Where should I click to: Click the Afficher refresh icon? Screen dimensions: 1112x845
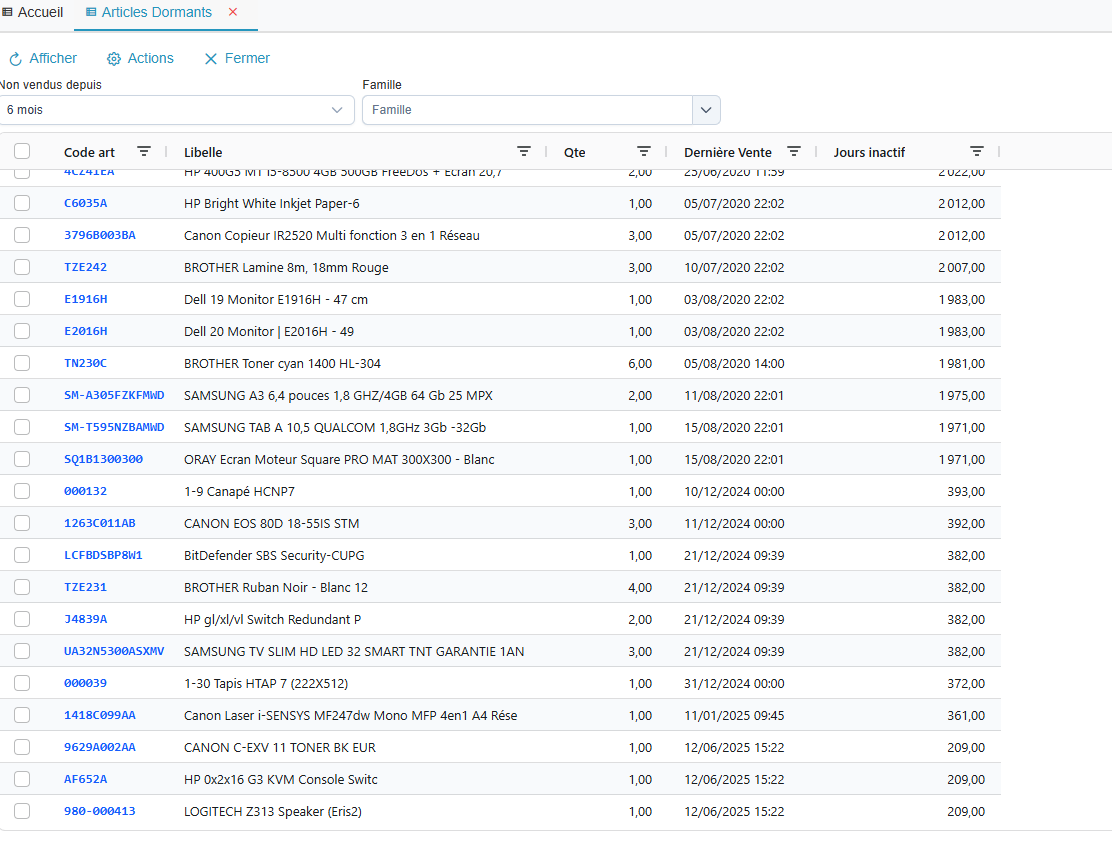(15, 59)
